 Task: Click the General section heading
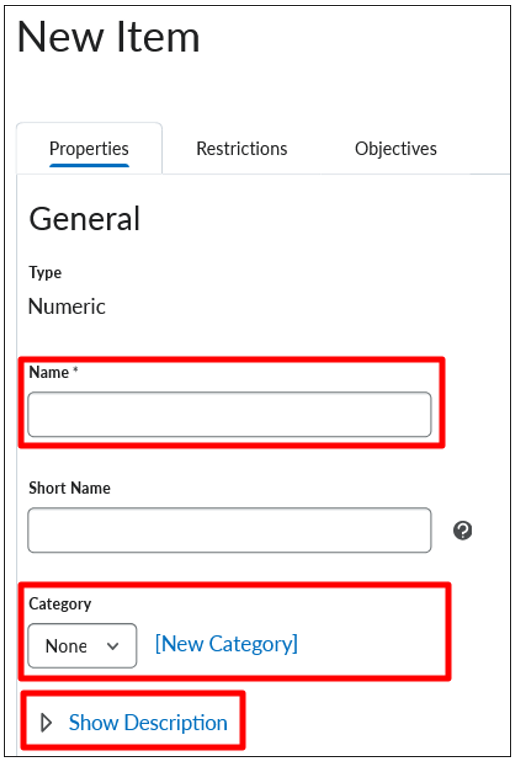pyautogui.click(x=85, y=219)
